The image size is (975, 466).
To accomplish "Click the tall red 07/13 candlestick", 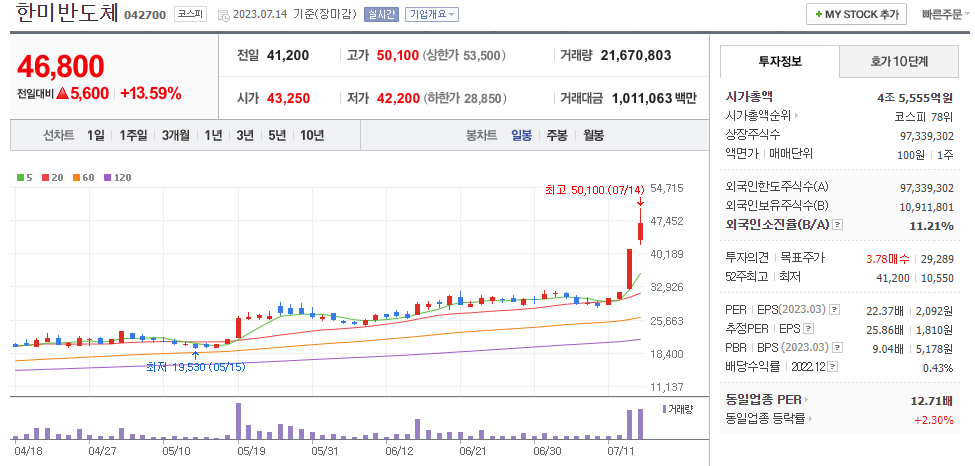I will [629, 269].
